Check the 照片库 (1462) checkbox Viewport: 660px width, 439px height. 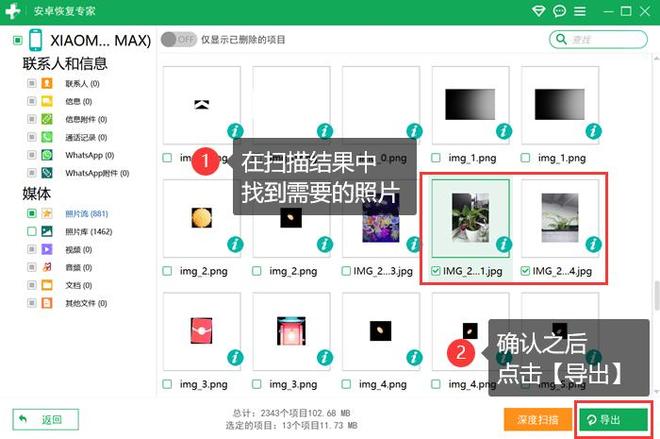coord(33,231)
